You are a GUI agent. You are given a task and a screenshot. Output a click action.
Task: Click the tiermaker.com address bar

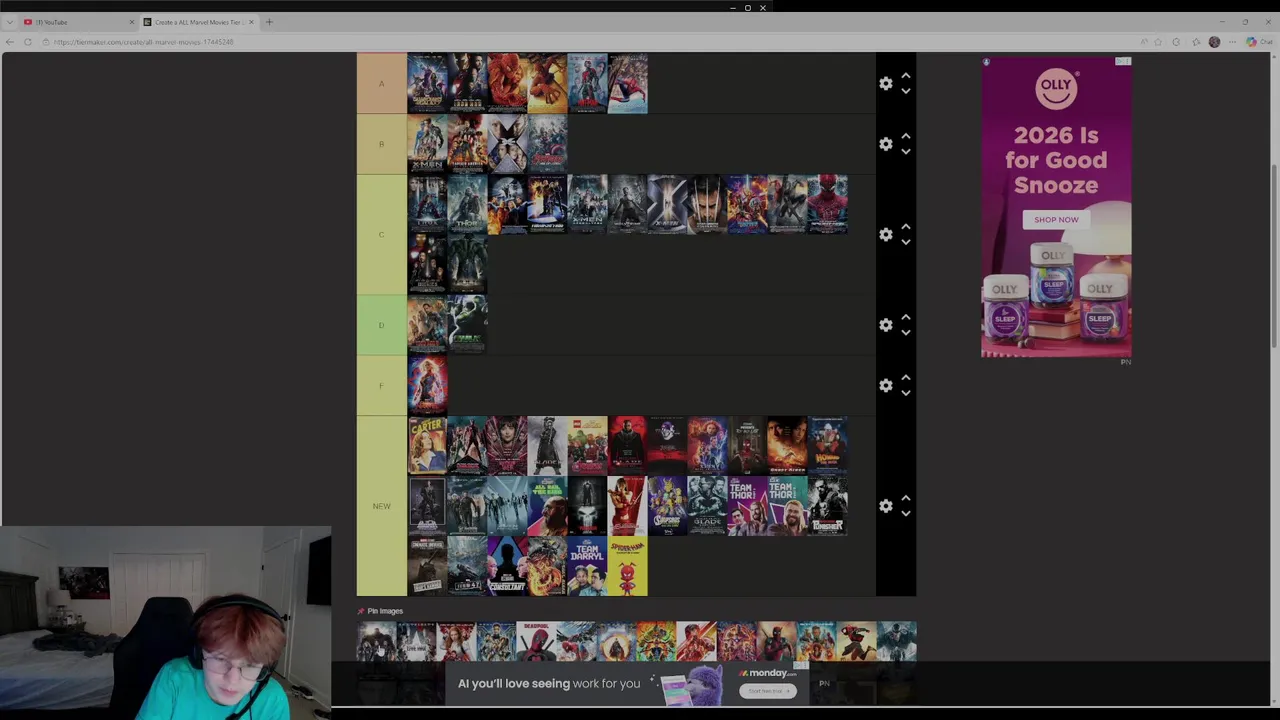point(590,42)
